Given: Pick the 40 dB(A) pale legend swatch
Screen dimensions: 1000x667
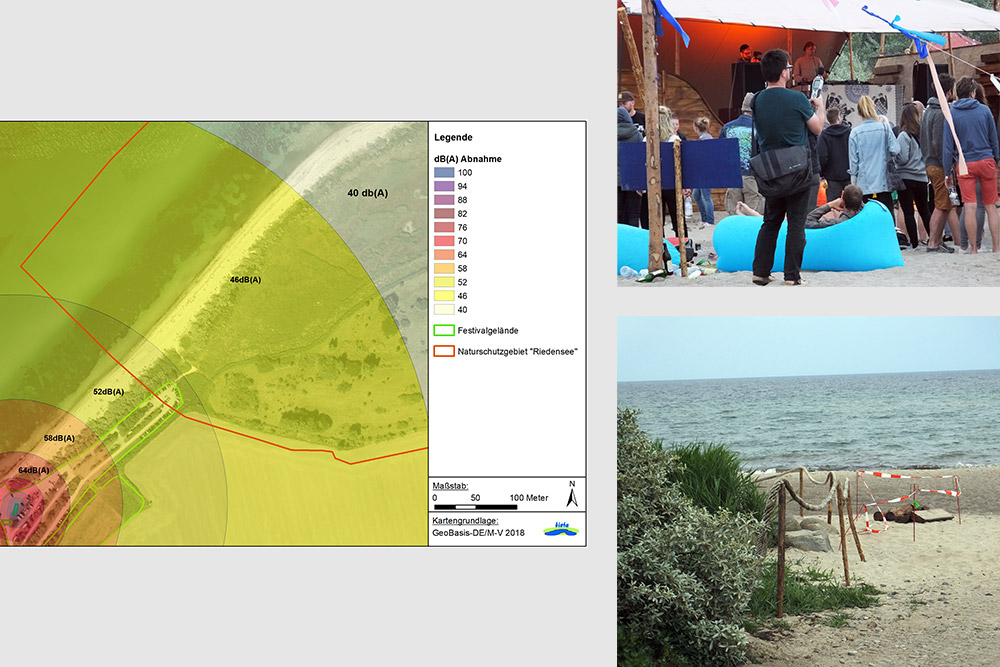Looking at the screenshot, I should point(444,309).
